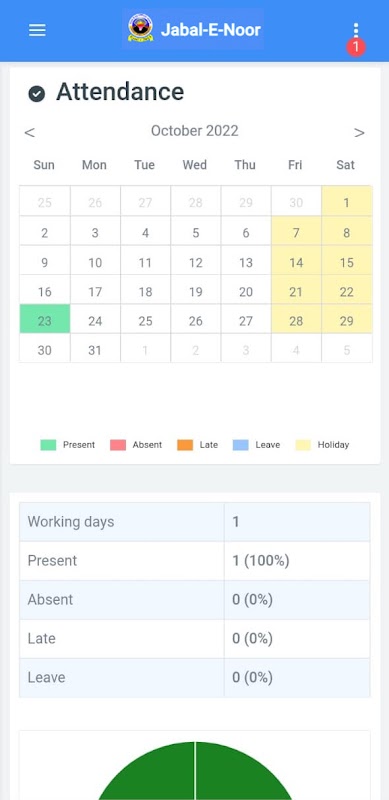Image resolution: width=389 pixels, height=800 pixels.
Task: Toggle the Late legend orange swatch
Action: pos(185,445)
